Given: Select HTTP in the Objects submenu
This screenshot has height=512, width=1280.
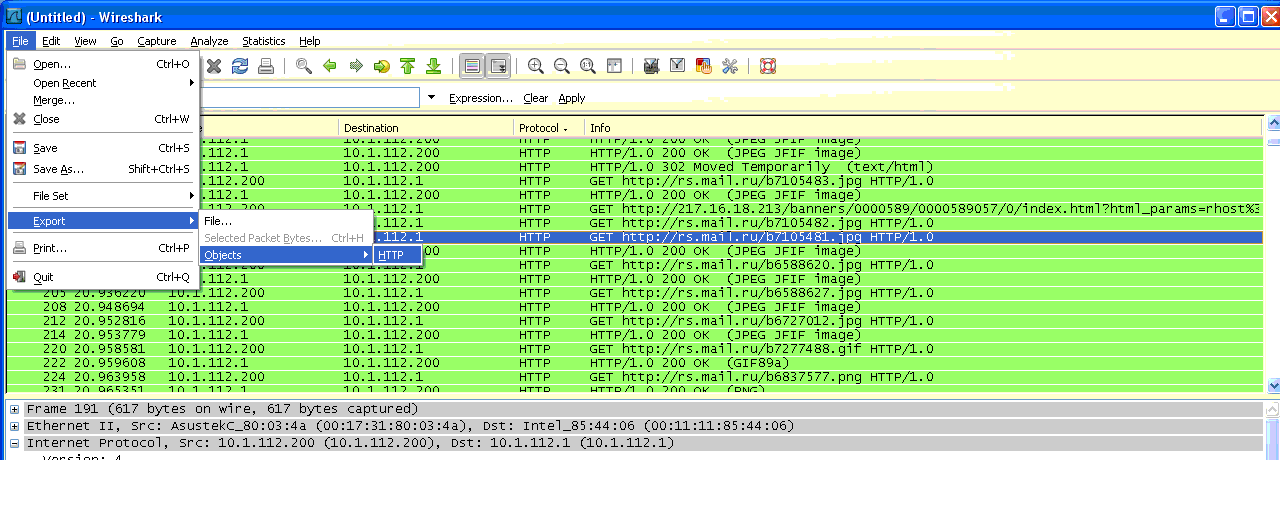Looking at the screenshot, I should [x=392, y=255].
